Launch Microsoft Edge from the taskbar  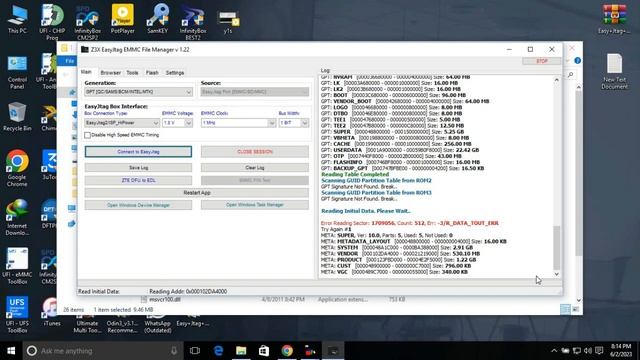(218, 351)
